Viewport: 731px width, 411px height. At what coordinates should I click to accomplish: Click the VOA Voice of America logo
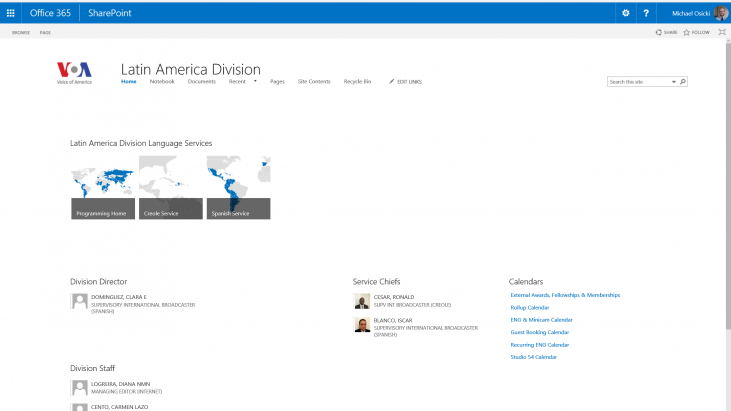coord(74,73)
